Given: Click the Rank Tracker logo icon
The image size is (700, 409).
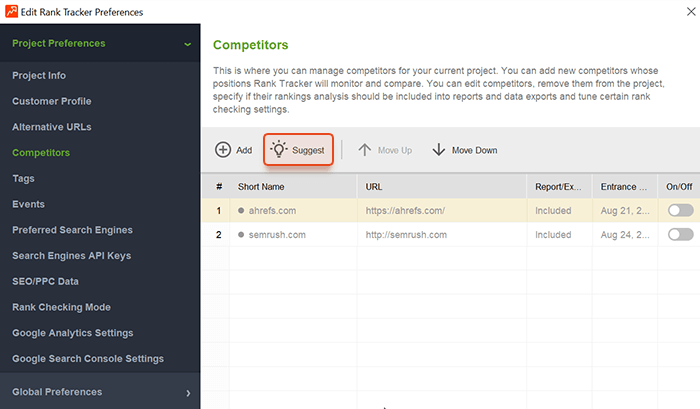Looking at the screenshot, I should click(12, 12).
